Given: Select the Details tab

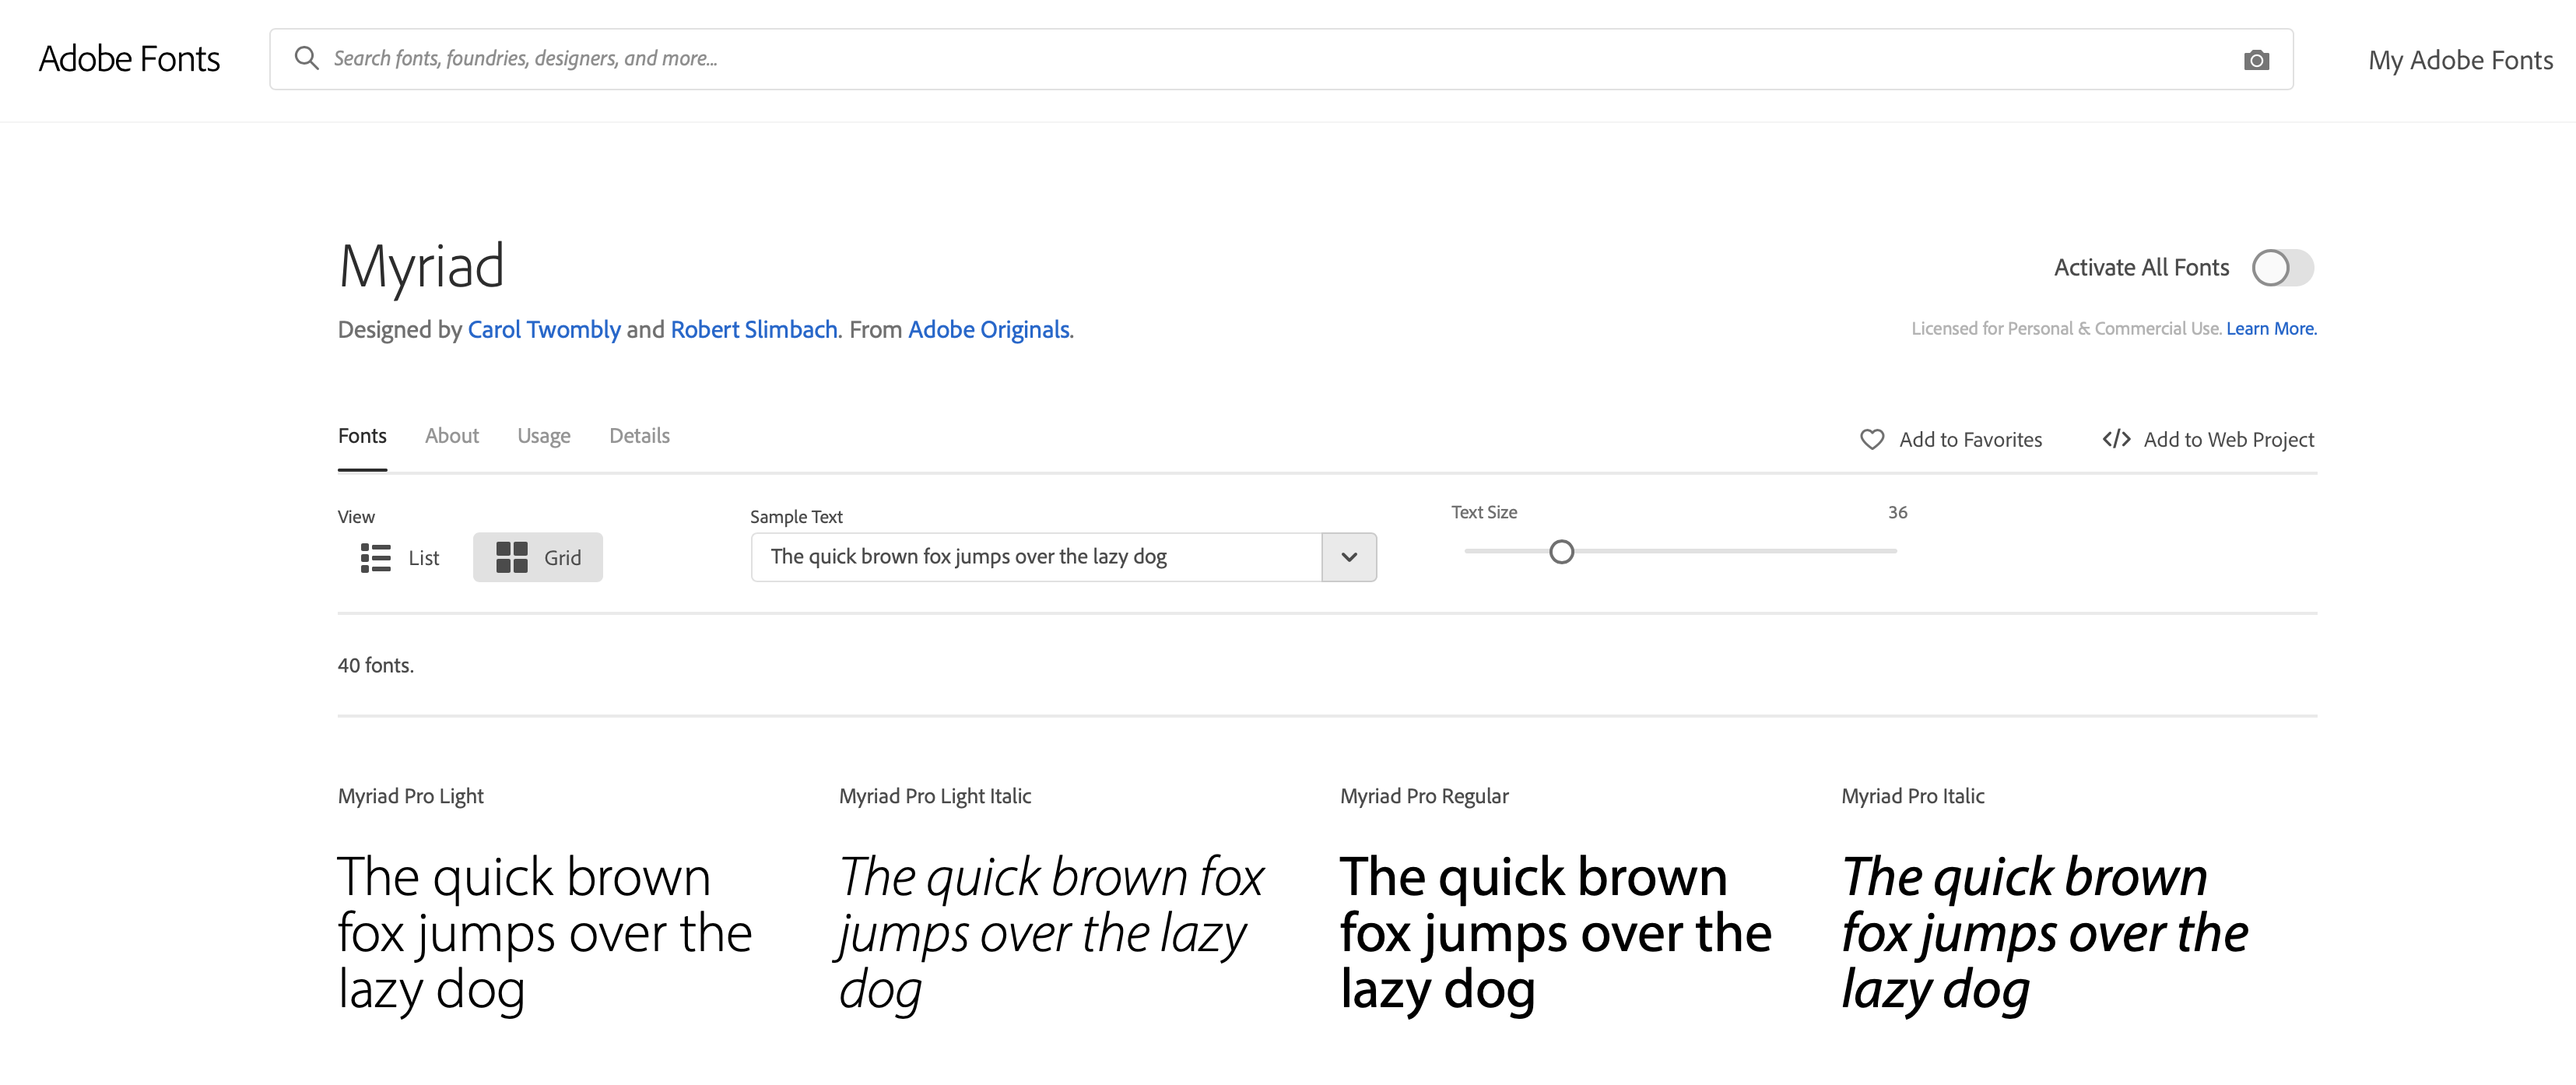Looking at the screenshot, I should click(x=639, y=436).
